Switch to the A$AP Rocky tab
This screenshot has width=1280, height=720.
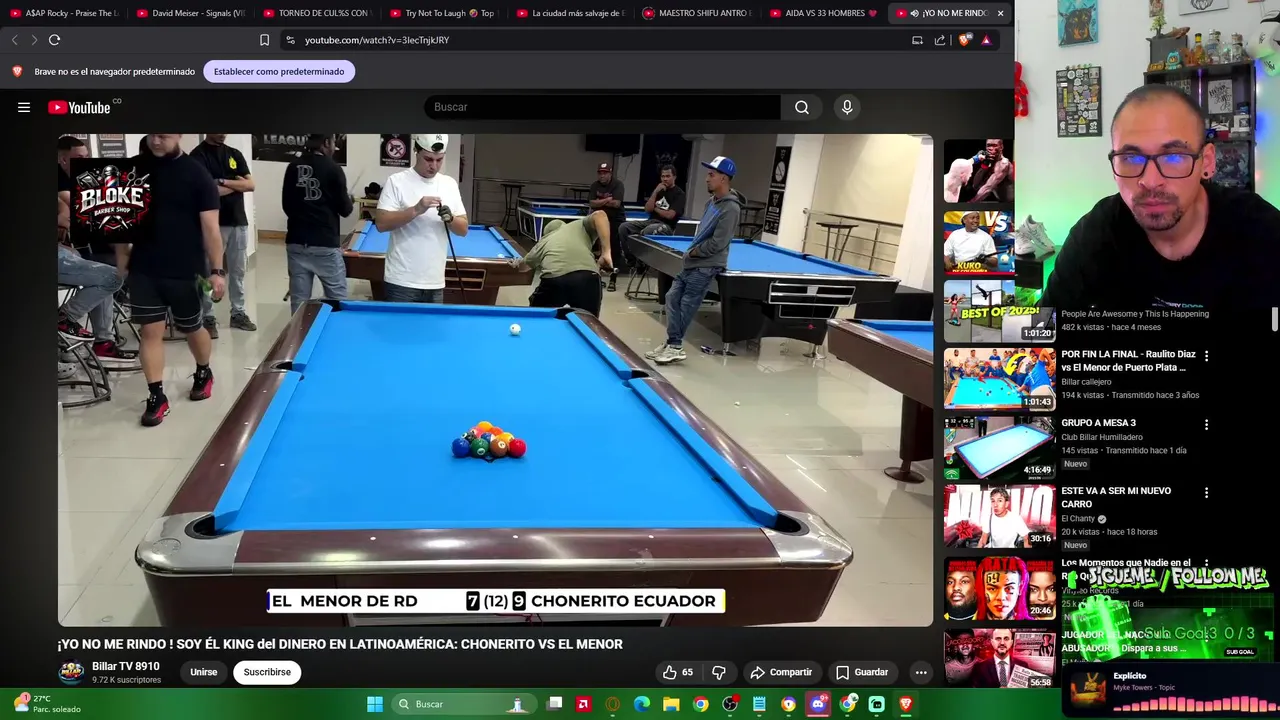[x=64, y=13]
